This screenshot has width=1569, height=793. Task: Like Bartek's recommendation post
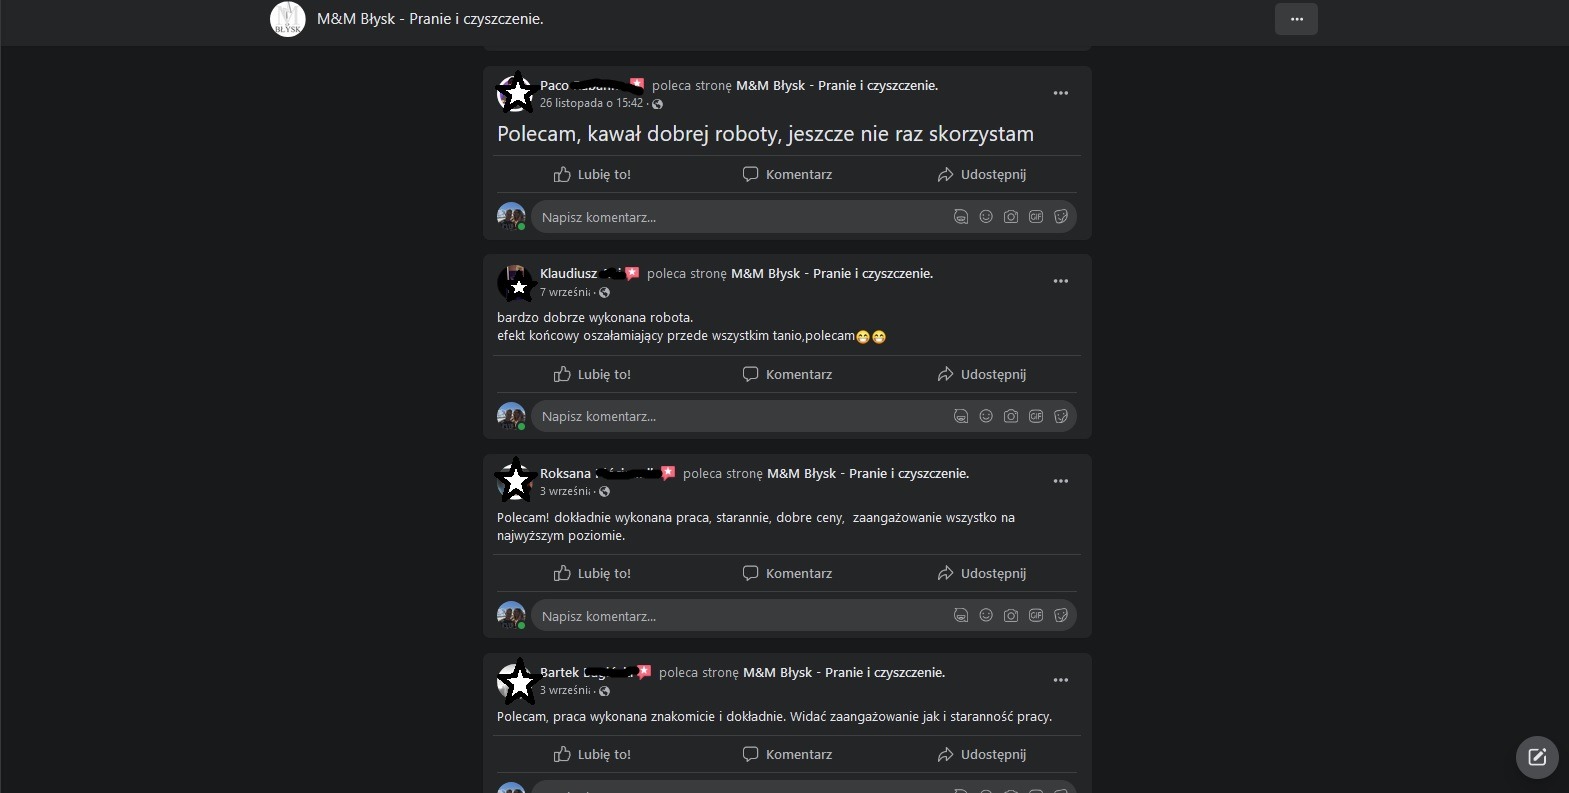(x=592, y=754)
